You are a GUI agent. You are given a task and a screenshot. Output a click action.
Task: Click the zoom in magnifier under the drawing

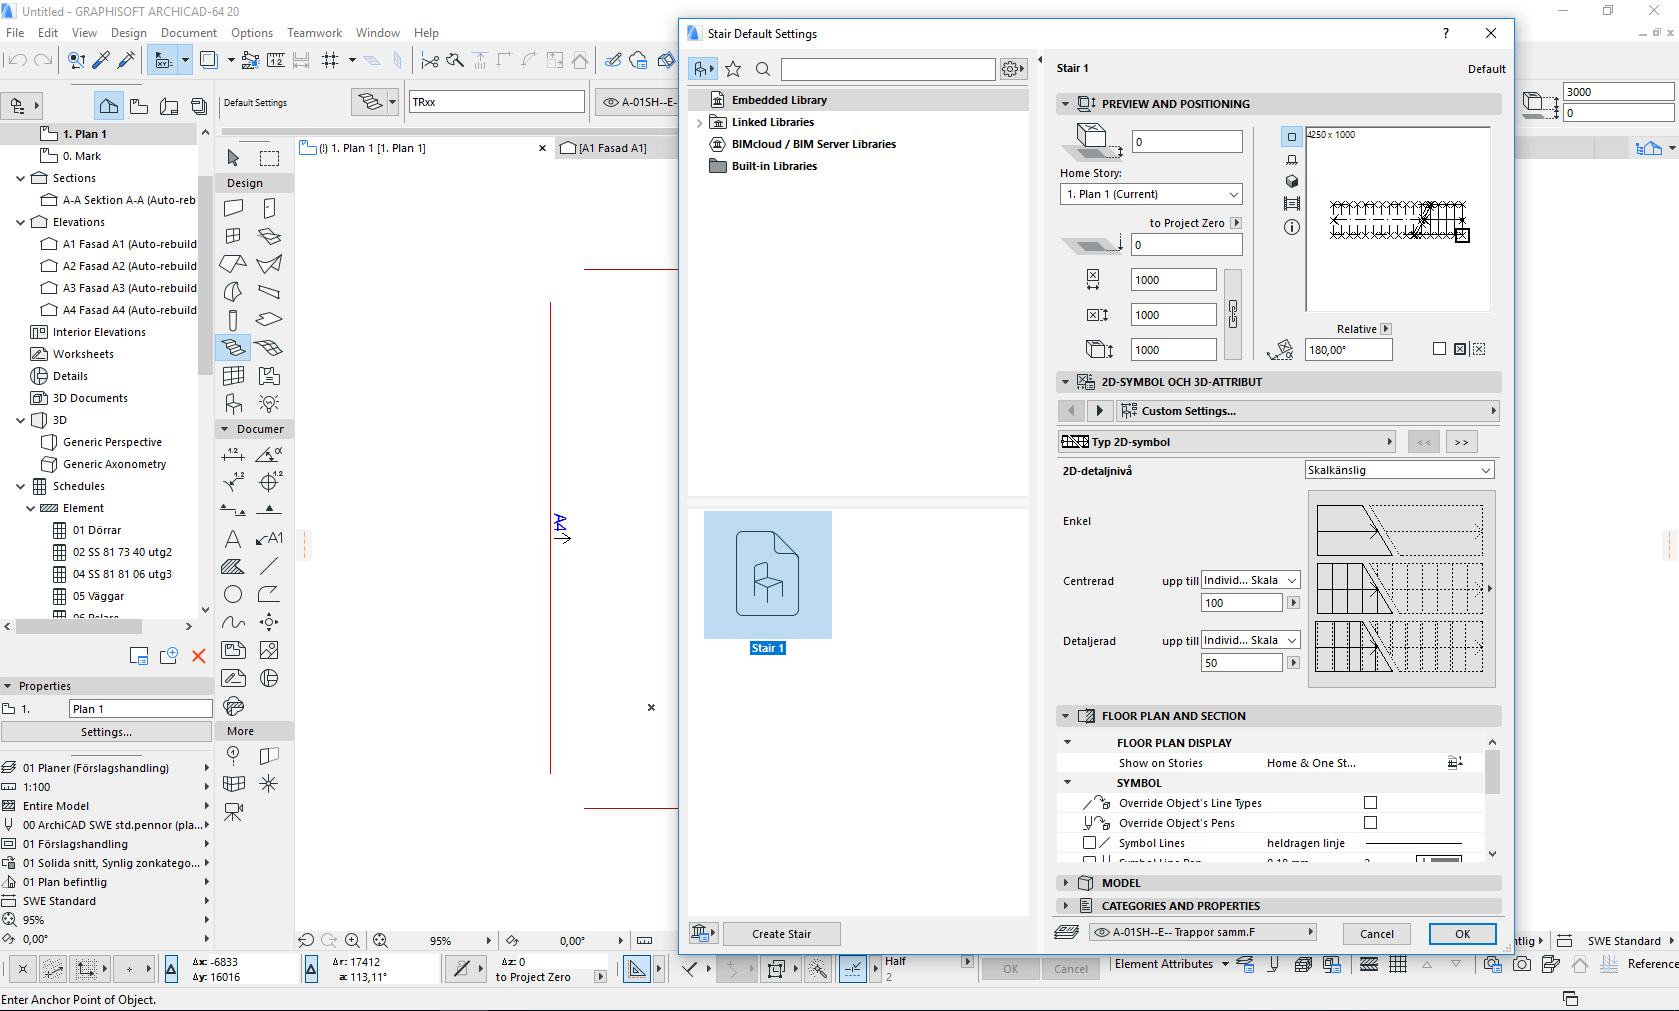pyautogui.click(x=352, y=940)
